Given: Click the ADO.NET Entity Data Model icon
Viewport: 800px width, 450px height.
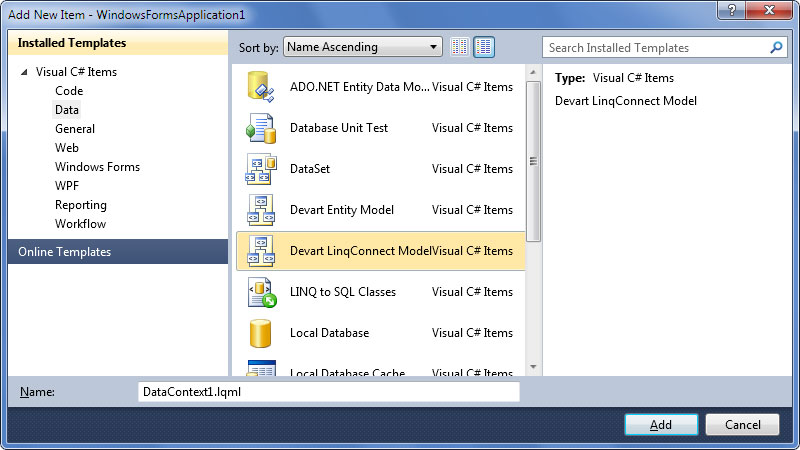Looking at the screenshot, I should (x=261, y=87).
